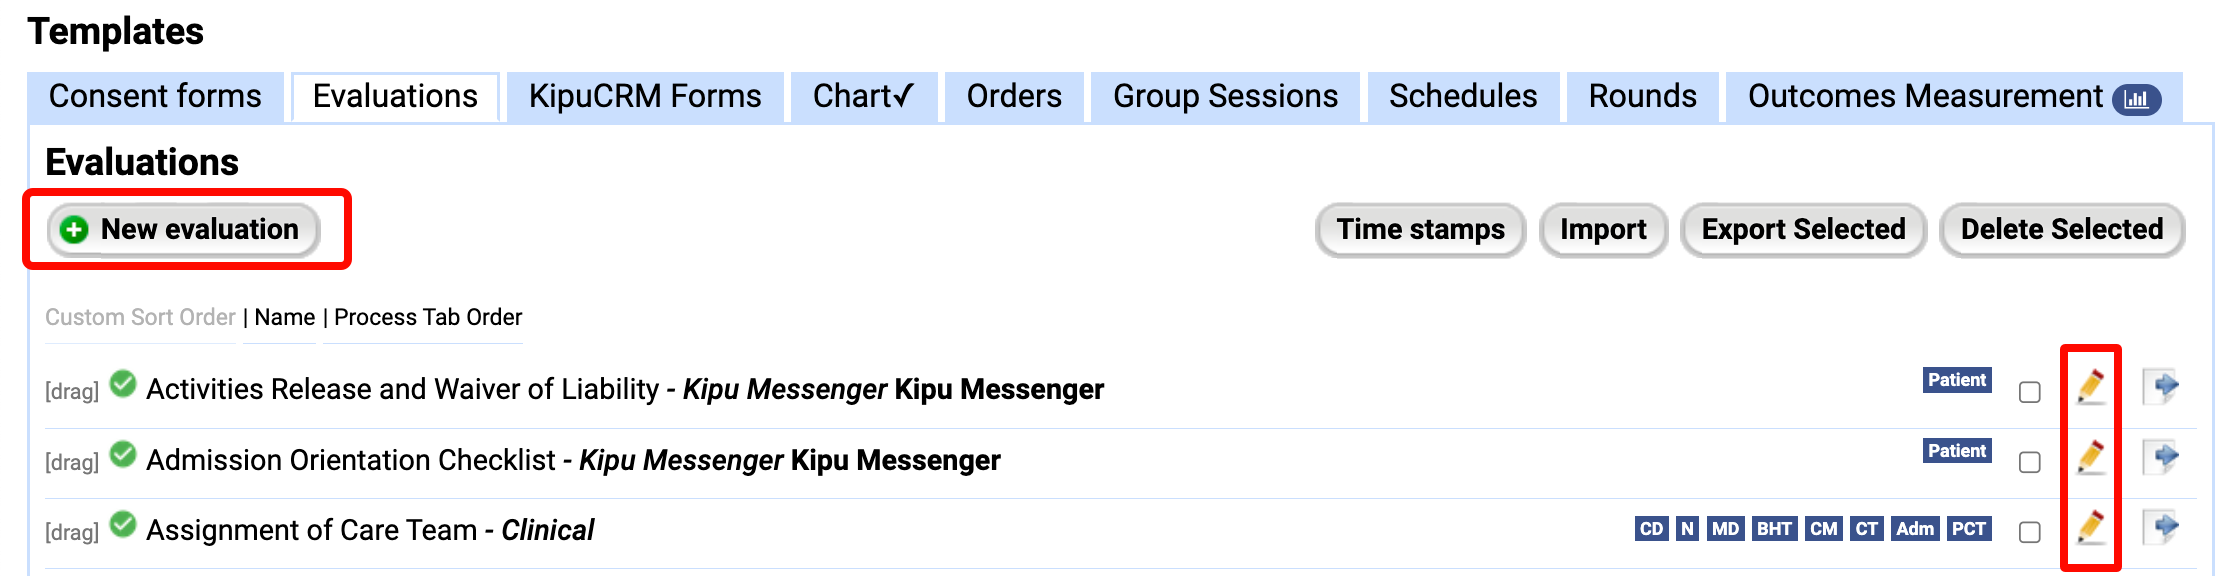Switch to the Group Sessions tab
The height and width of the screenshot is (576, 2228).
coord(1225,97)
